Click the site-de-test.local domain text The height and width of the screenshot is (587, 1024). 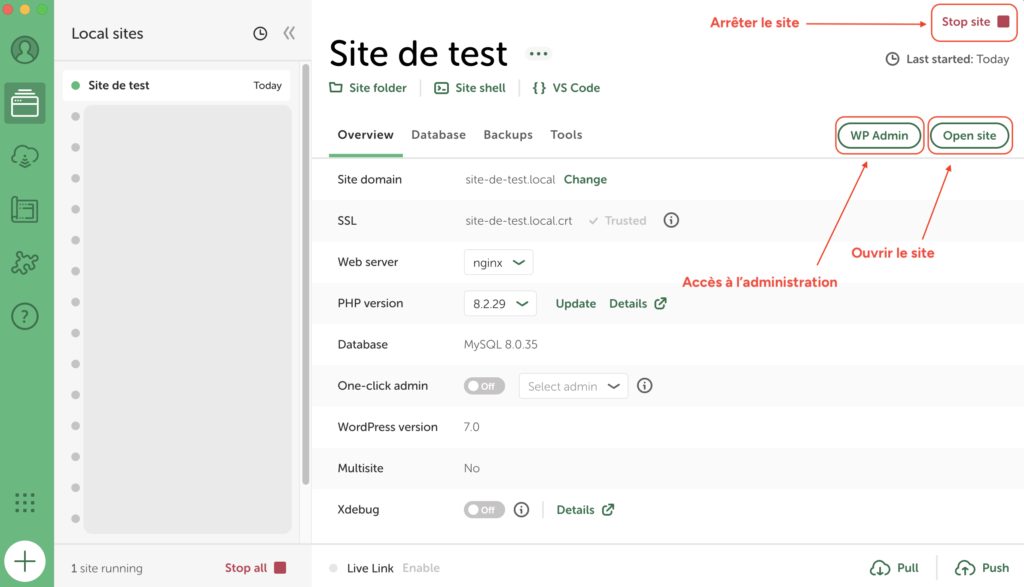(x=510, y=180)
